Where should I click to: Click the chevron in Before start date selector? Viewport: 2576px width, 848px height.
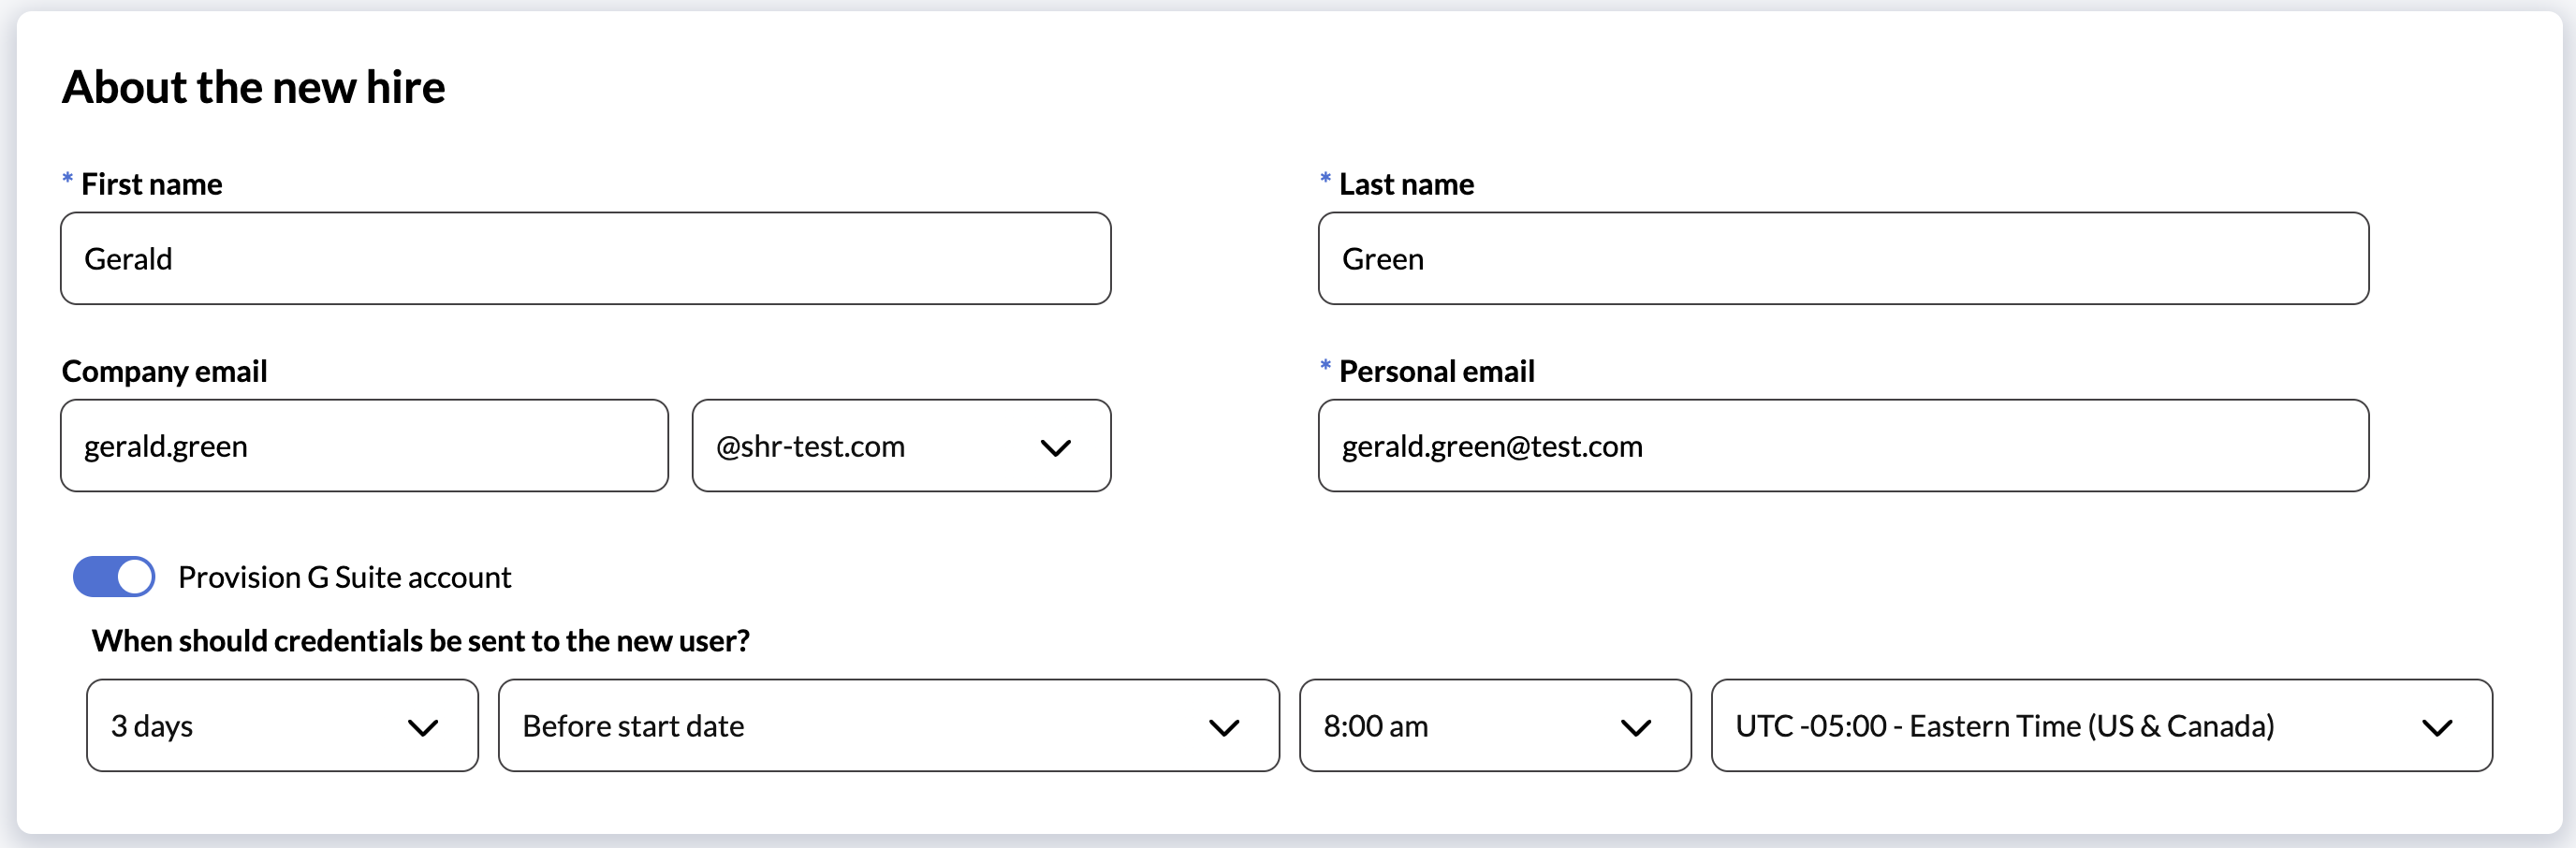[x=1223, y=727]
